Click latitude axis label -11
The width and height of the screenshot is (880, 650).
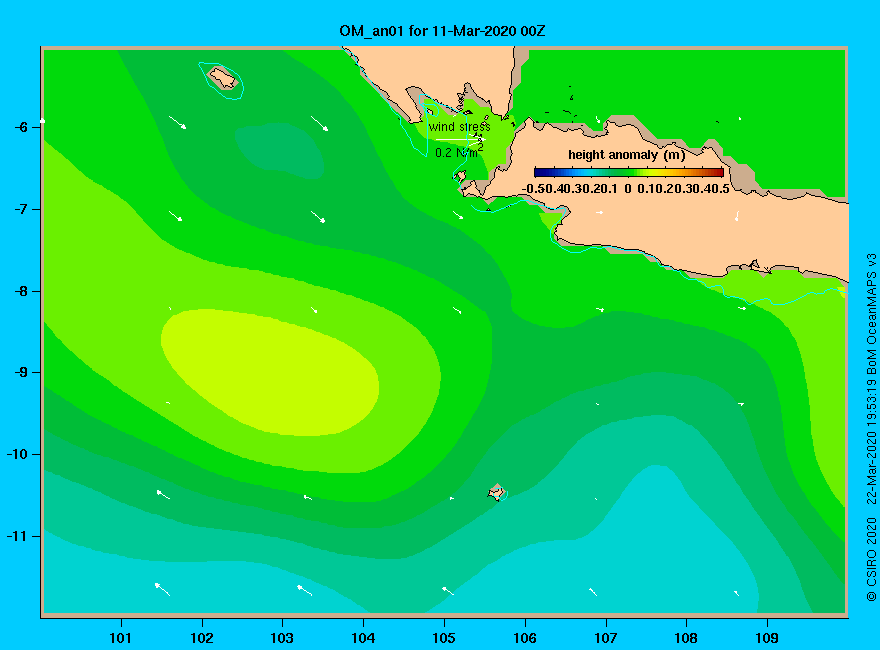click(17, 536)
